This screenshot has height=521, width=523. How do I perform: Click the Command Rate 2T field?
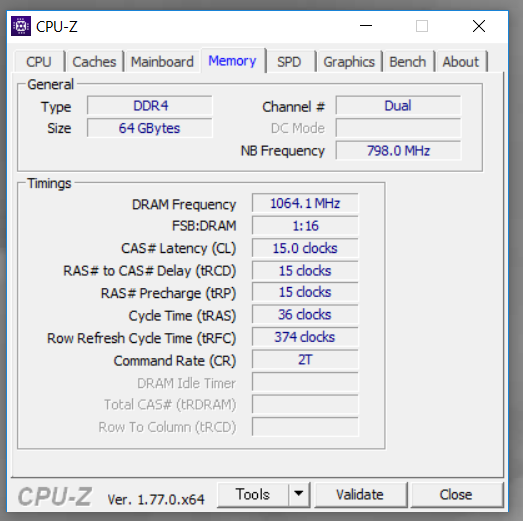coord(305,360)
